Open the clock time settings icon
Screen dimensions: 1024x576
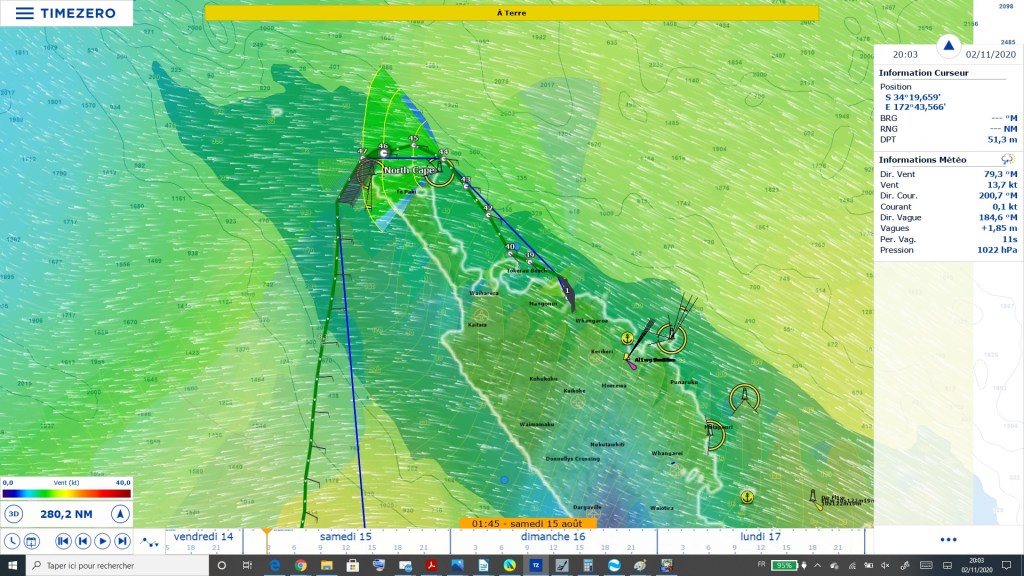12,541
